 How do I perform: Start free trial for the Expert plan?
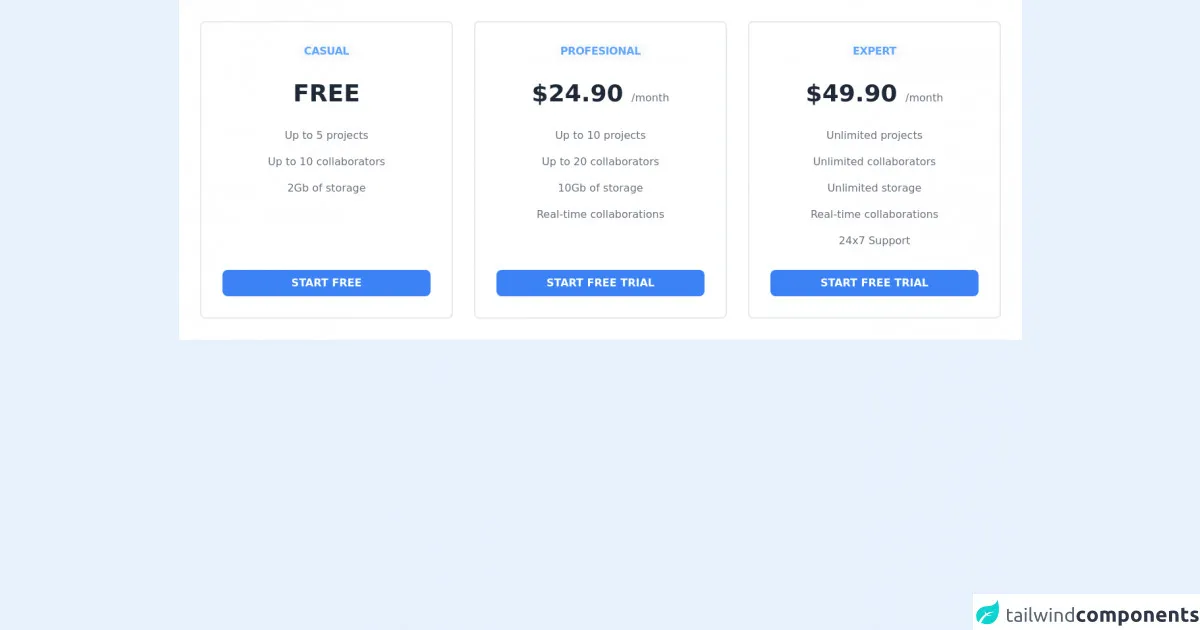coord(874,283)
